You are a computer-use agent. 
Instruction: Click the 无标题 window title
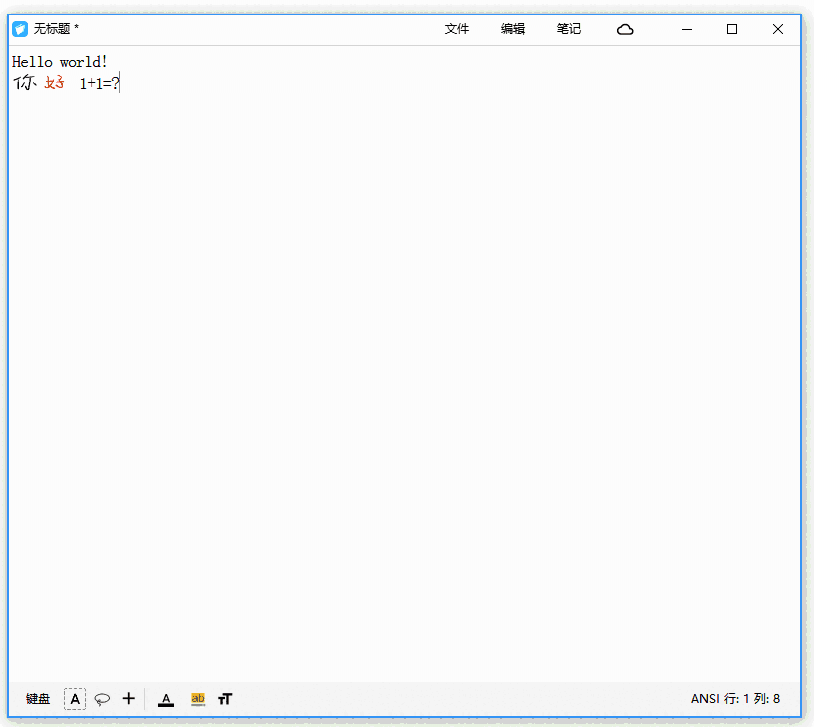(x=52, y=29)
